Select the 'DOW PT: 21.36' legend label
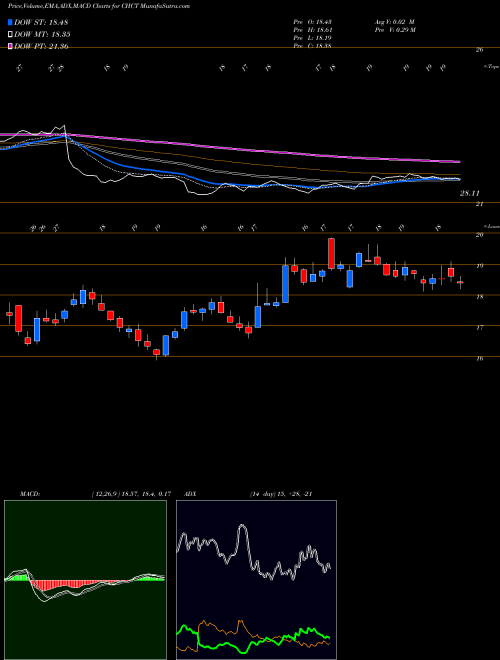 click(41, 47)
